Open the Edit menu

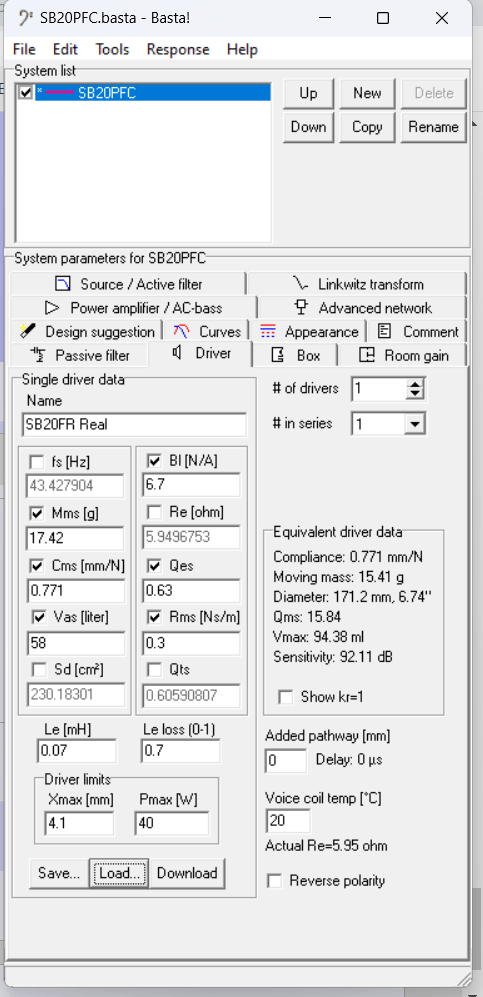point(65,50)
